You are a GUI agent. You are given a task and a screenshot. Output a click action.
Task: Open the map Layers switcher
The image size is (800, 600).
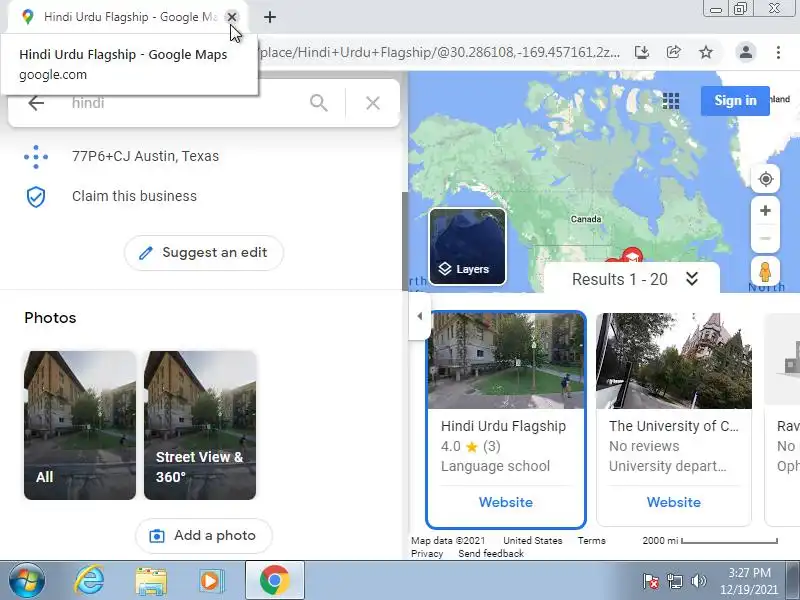pyautogui.click(x=467, y=246)
